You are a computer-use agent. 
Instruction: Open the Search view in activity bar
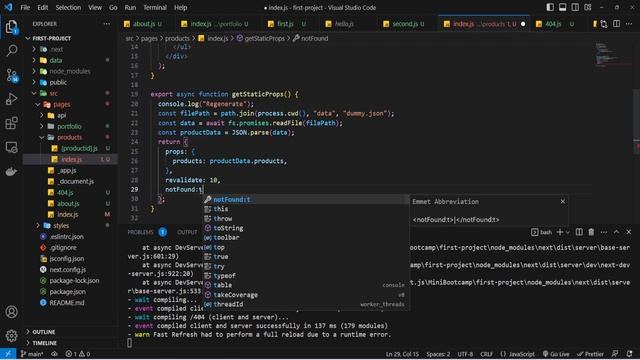[x=11, y=51]
